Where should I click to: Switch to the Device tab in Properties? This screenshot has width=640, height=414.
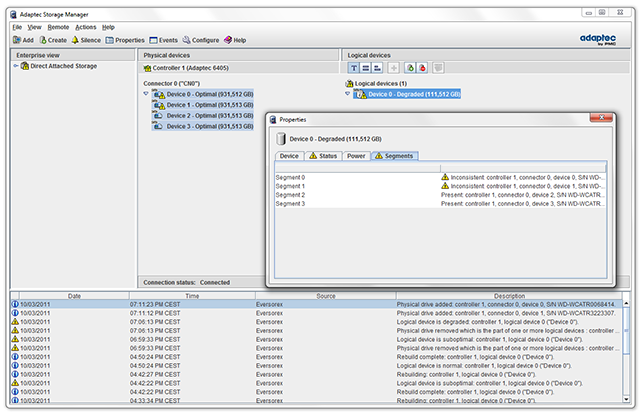(289, 156)
